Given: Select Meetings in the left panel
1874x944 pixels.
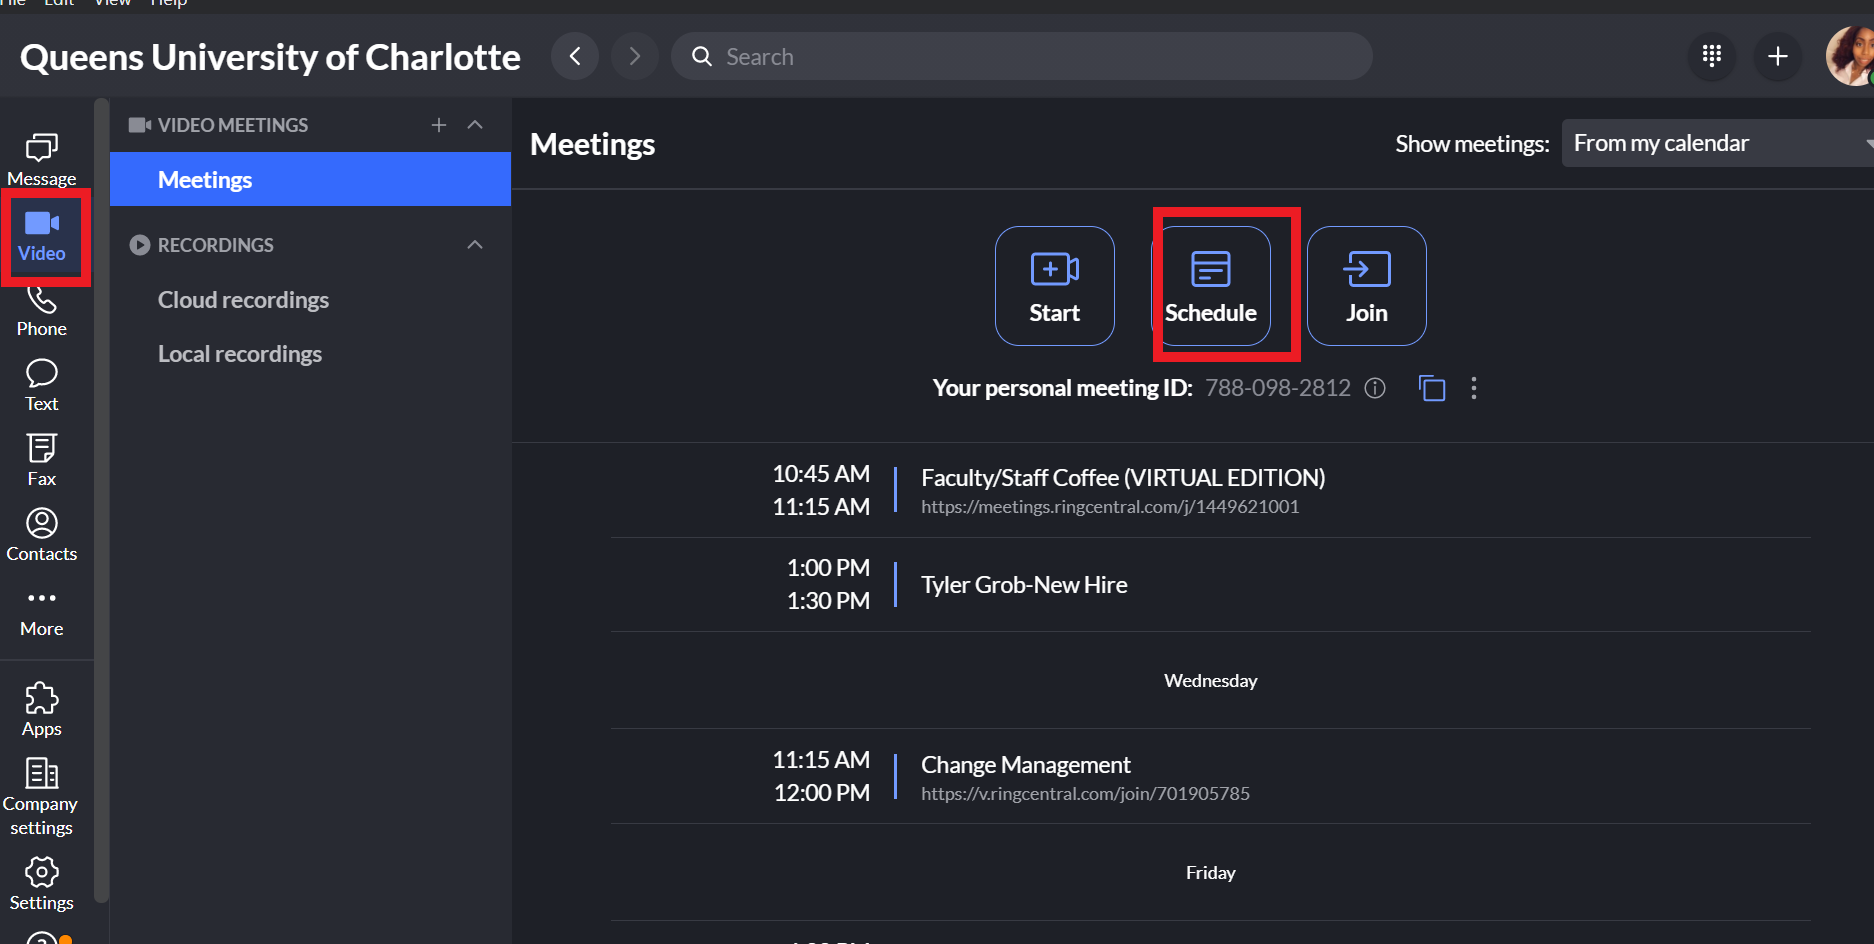Looking at the screenshot, I should coord(310,179).
